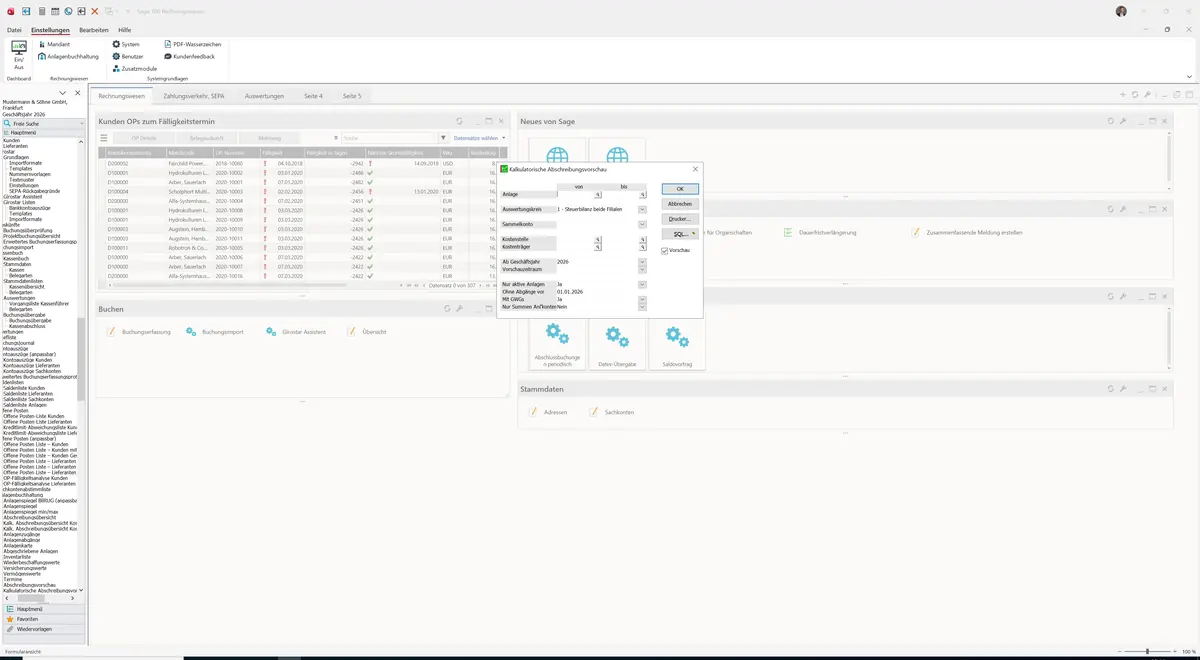Open the hamburger menu in Kunden OPs panel
Viewport: 1200px width, 660px height.
pyautogui.click(x=104, y=138)
